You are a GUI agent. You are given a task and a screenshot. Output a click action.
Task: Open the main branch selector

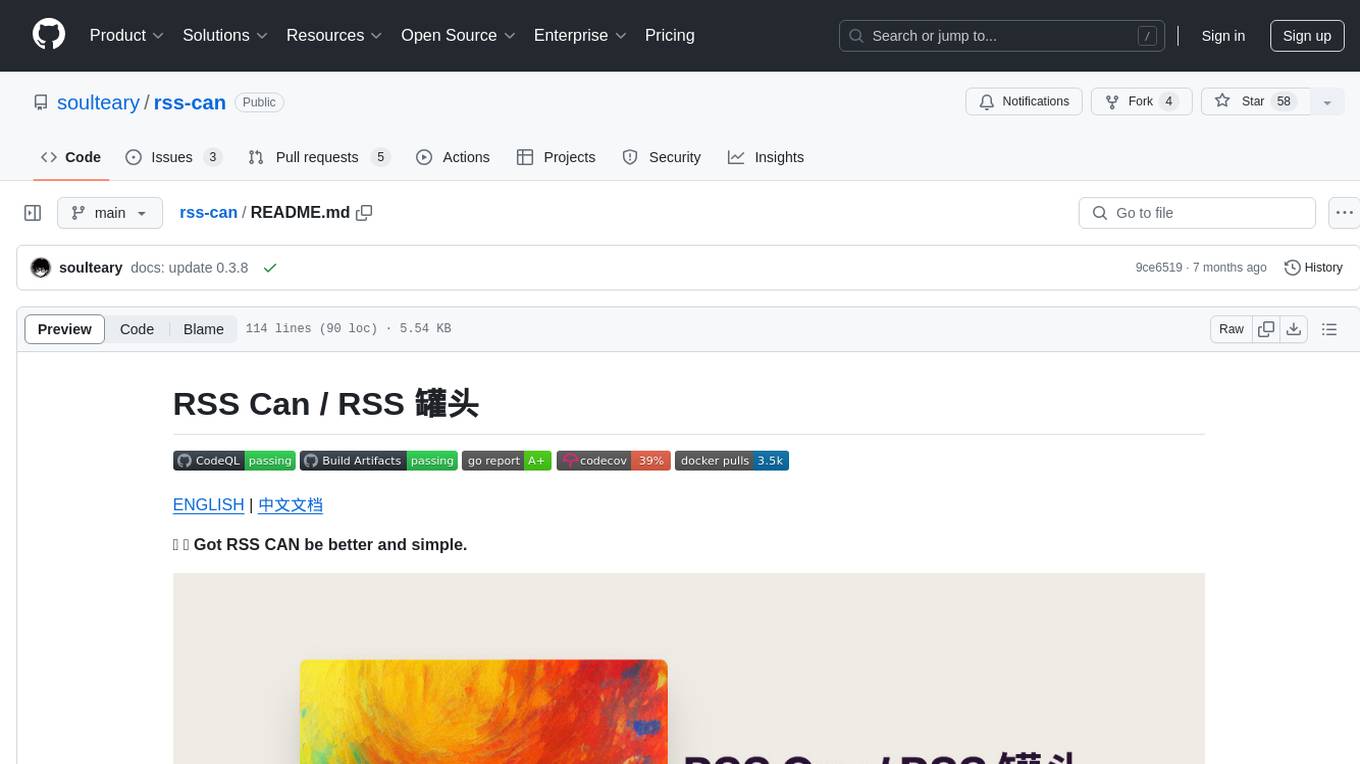pos(110,213)
